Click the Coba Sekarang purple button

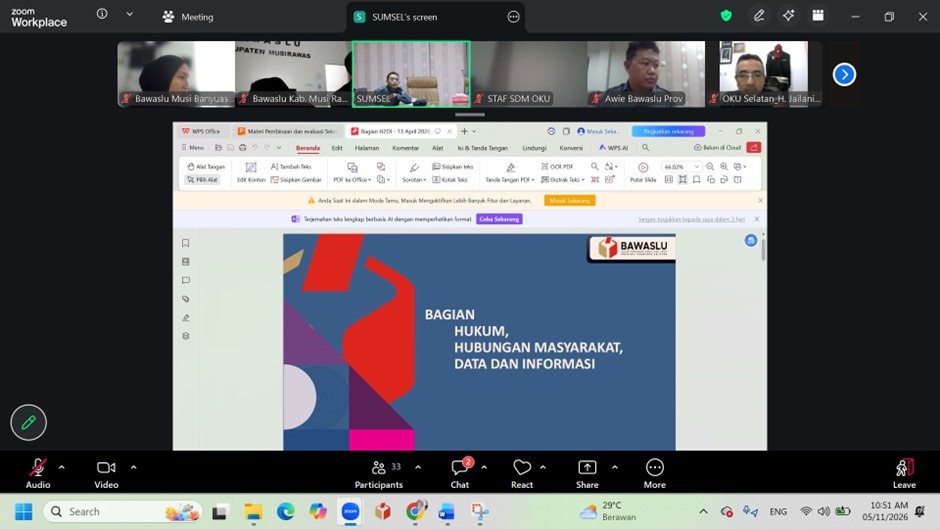pos(499,219)
